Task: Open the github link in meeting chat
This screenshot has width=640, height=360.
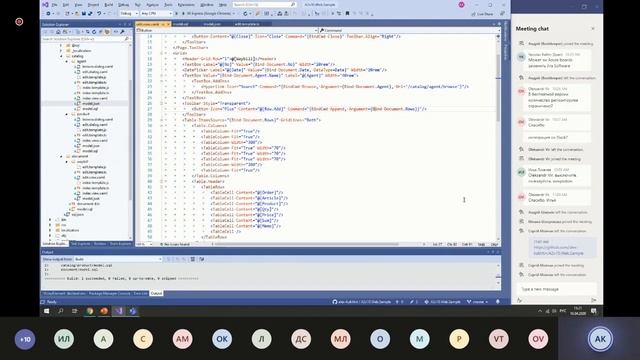Action: (x=558, y=250)
